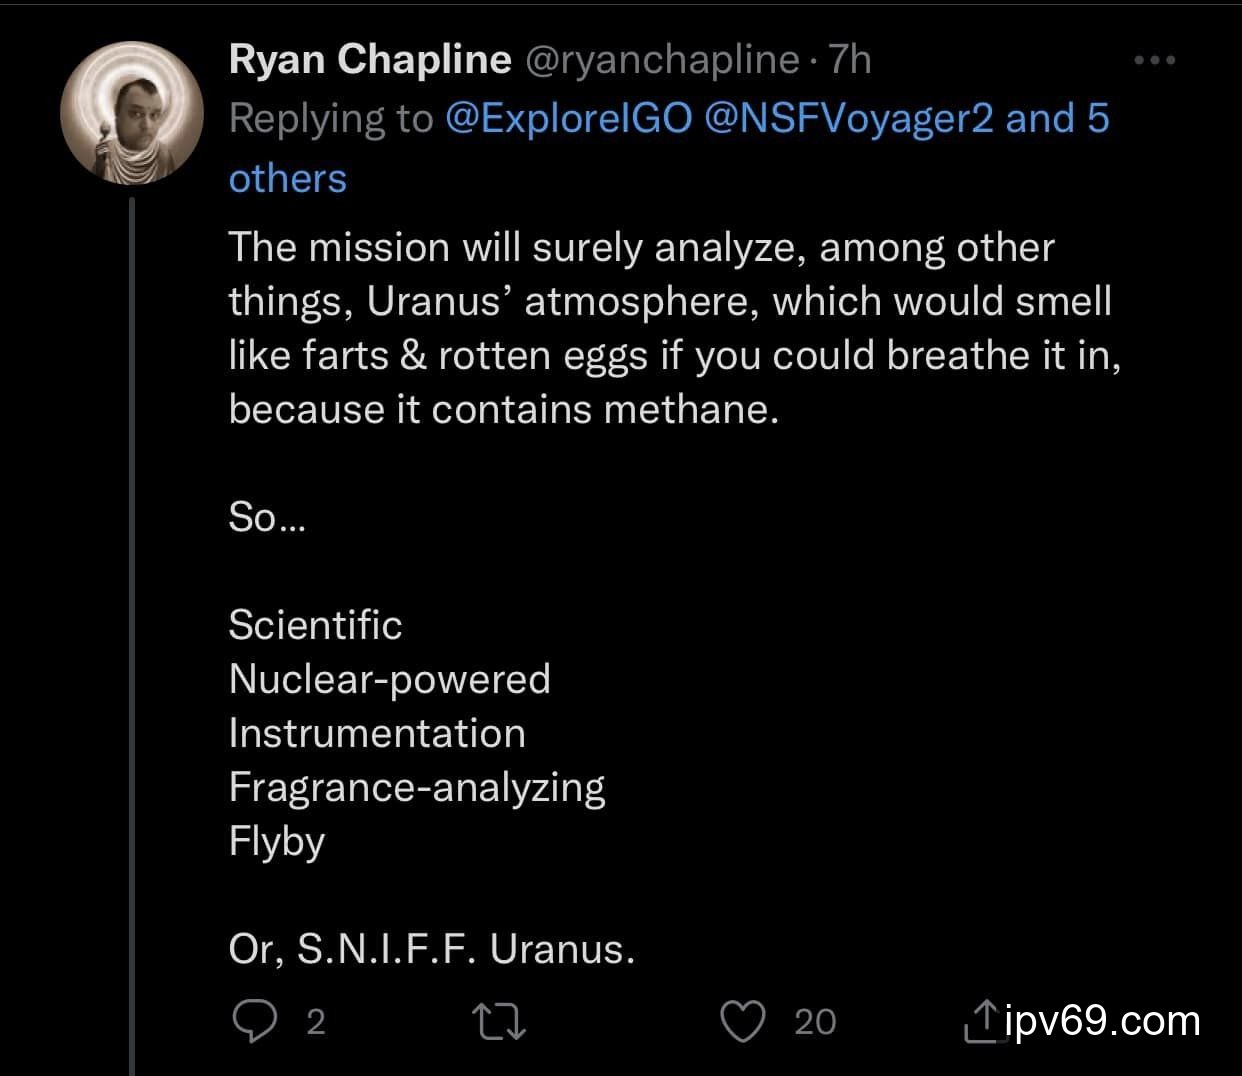
Task: Open the 7h timestamp link
Action: point(850,60)
